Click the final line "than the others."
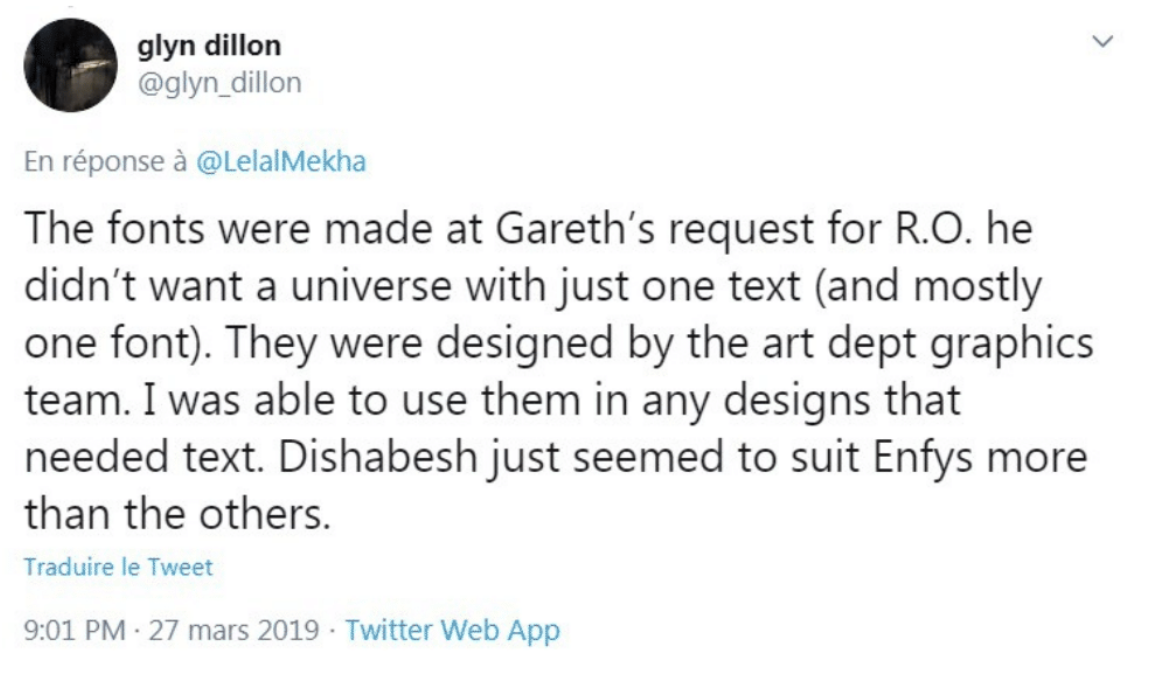The height and width of the screenshot is (673, 1157). 177,514
